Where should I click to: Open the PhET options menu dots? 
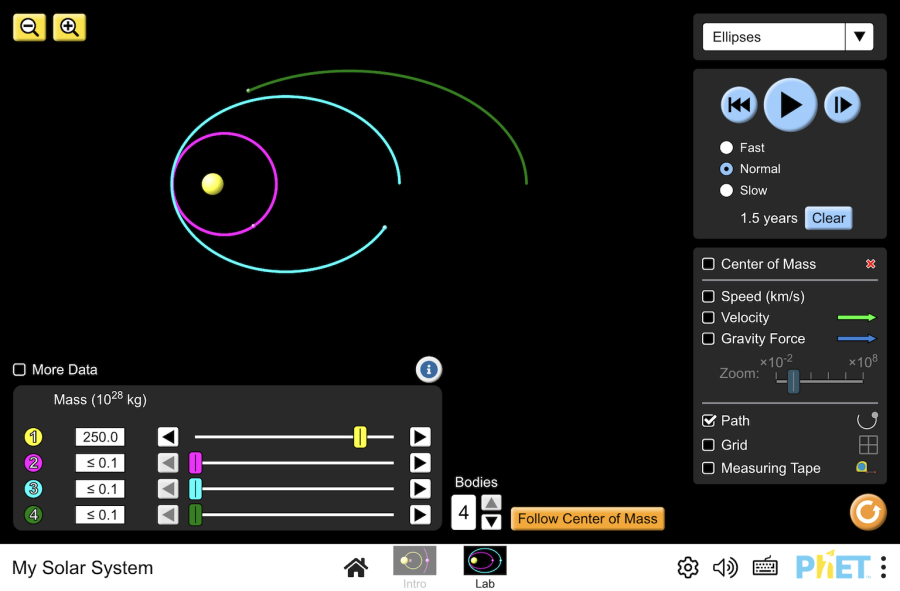tap(883, 567)
